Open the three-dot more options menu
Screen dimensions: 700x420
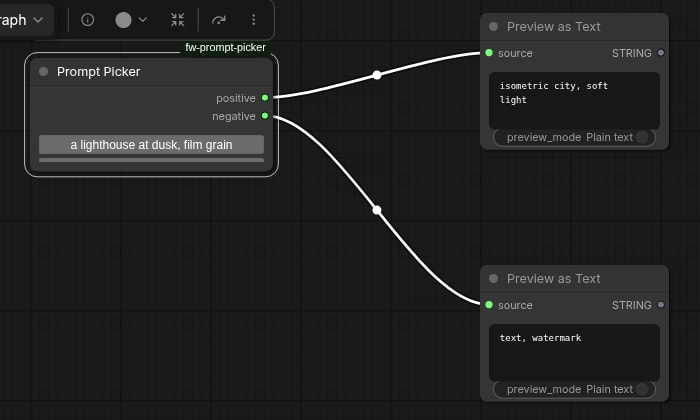254,20
